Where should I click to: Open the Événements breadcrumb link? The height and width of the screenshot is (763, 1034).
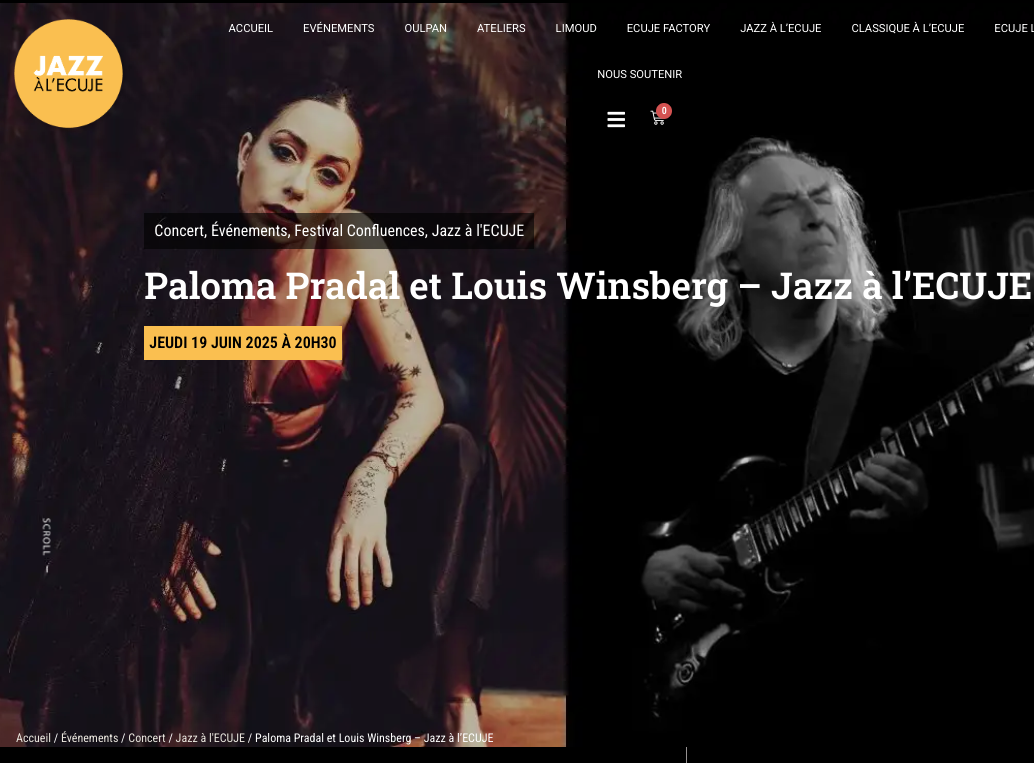pos(90,738)
